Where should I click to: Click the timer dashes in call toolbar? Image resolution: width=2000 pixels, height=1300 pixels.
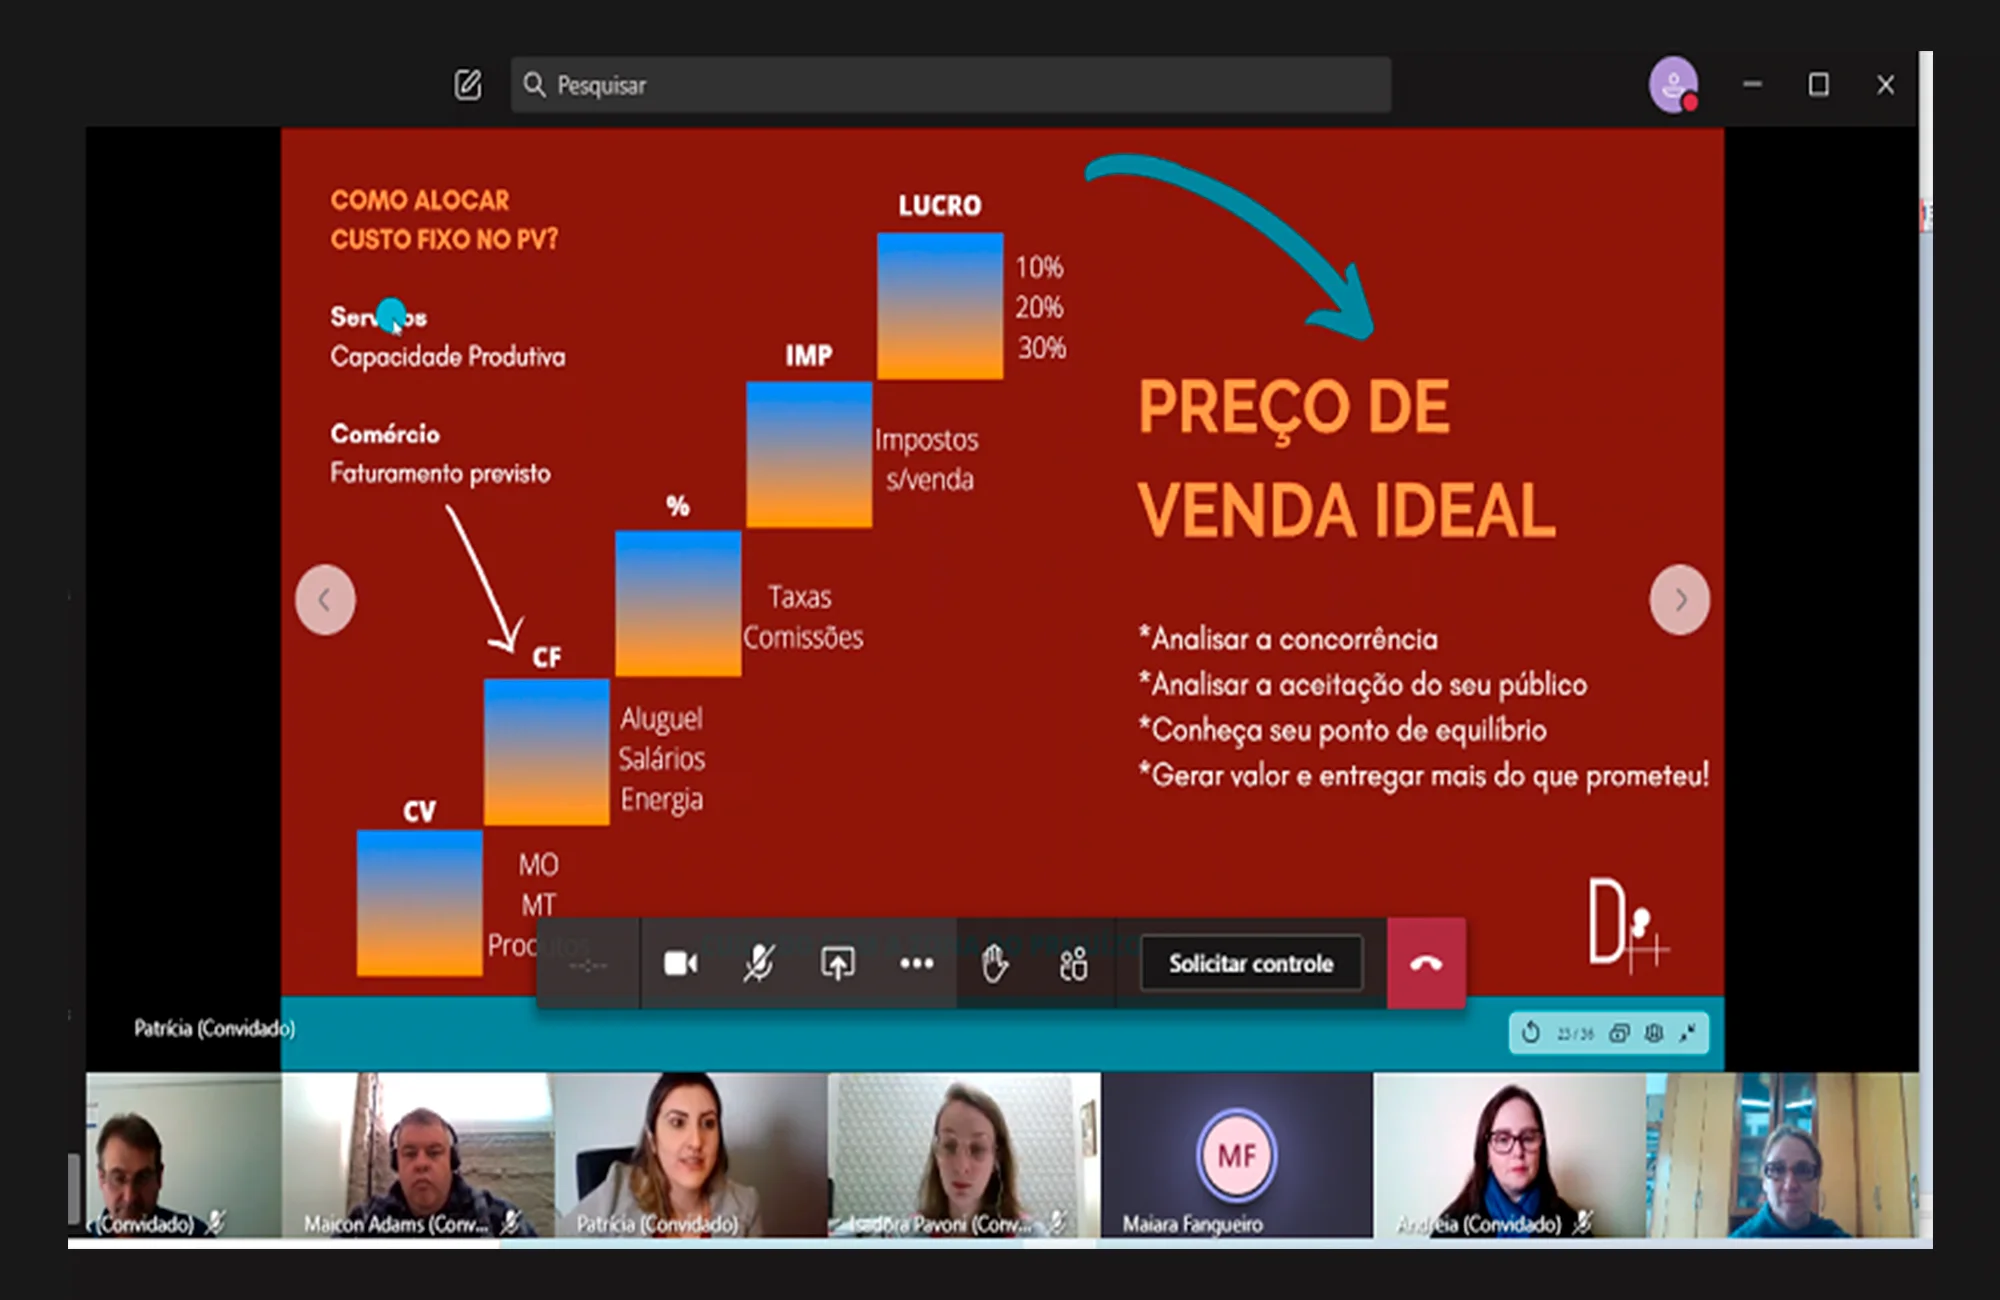coord(588,964)
